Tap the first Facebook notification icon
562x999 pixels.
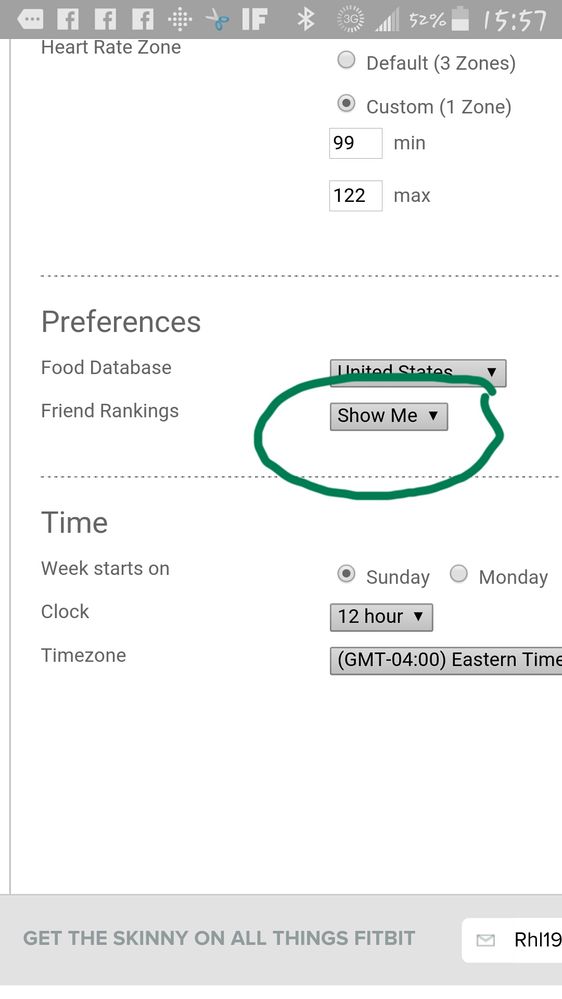68,20
